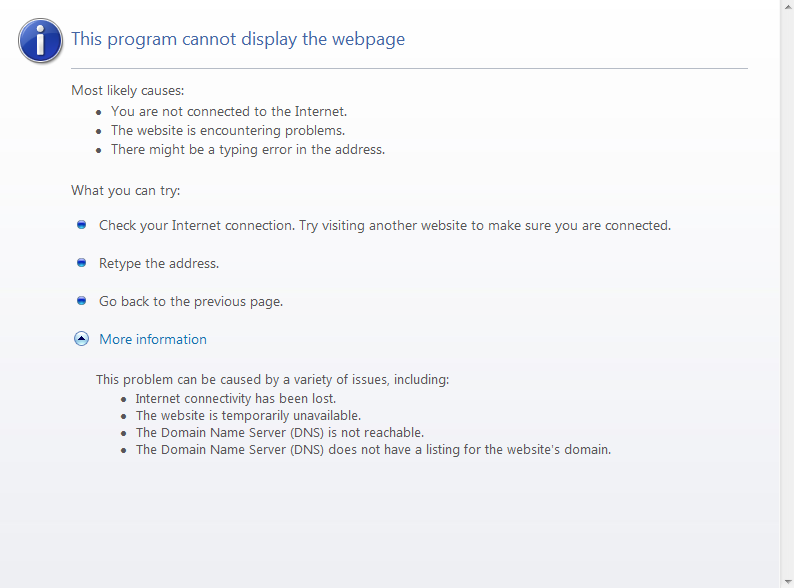794x588 pixels.
Task: Click the More information link
Action: click(x=153, y=339)
